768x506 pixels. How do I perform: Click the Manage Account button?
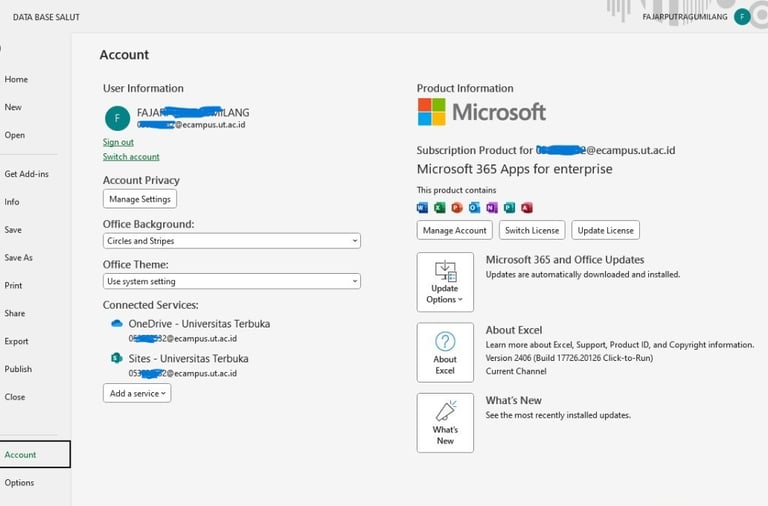point(455,230)
